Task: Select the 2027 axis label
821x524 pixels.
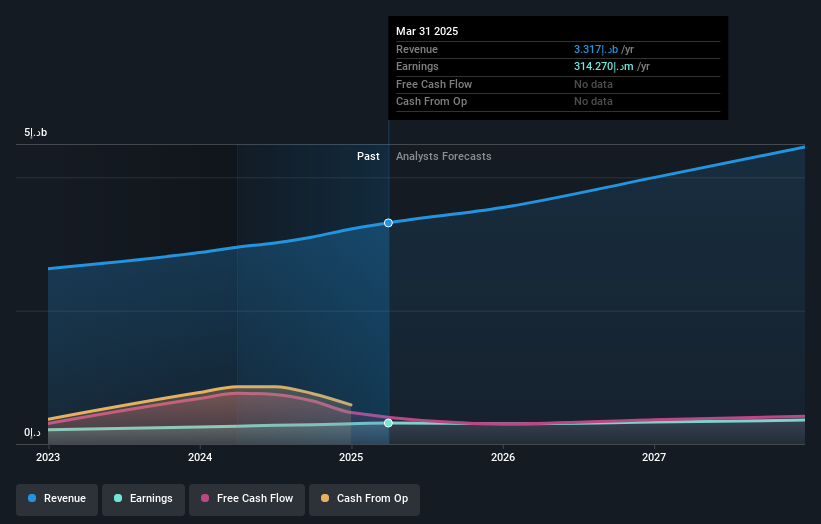Action: click(654, 457)
